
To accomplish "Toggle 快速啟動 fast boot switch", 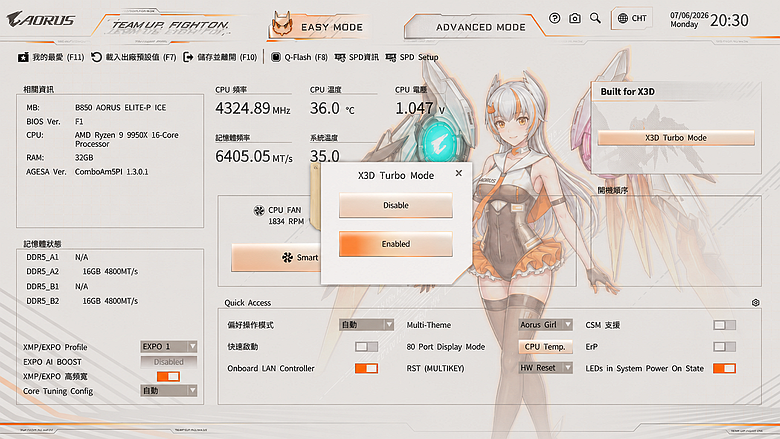I will (366, 347).
